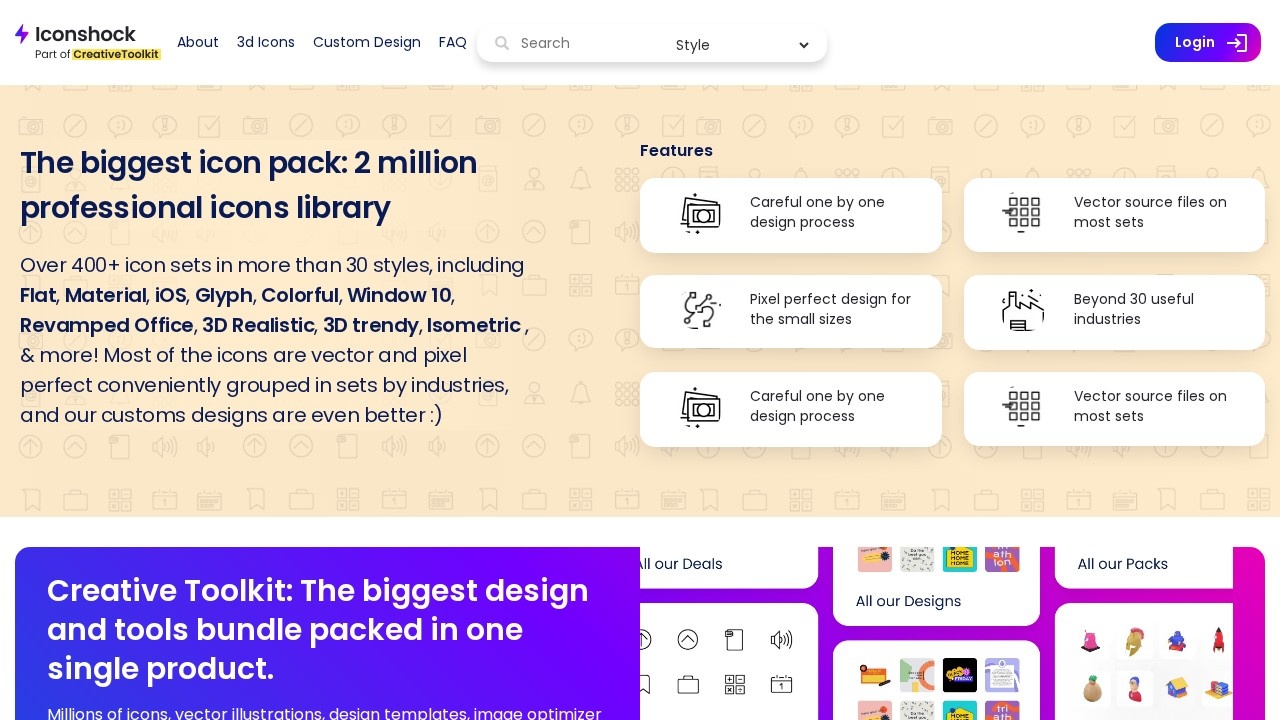Follow the Revamped Office style link
This screenshot has height=720, width=1280.
click(x=107, y=325)
